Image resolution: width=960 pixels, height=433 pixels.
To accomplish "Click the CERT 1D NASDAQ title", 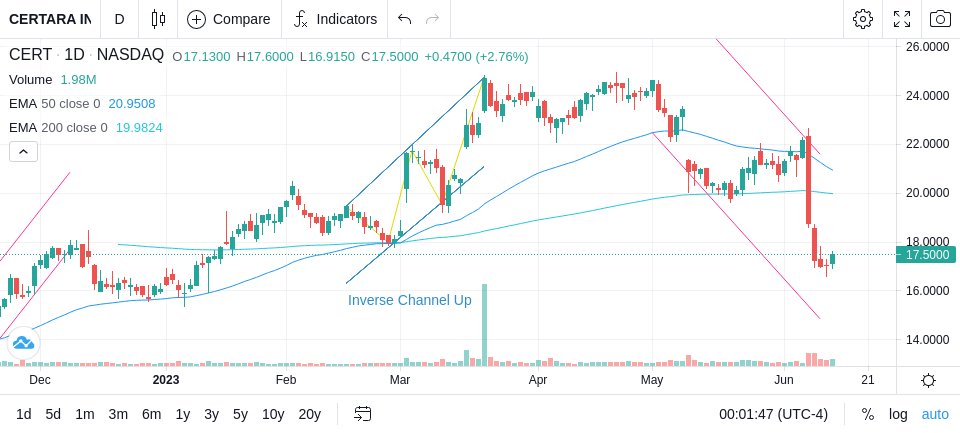I will [86, 55].
